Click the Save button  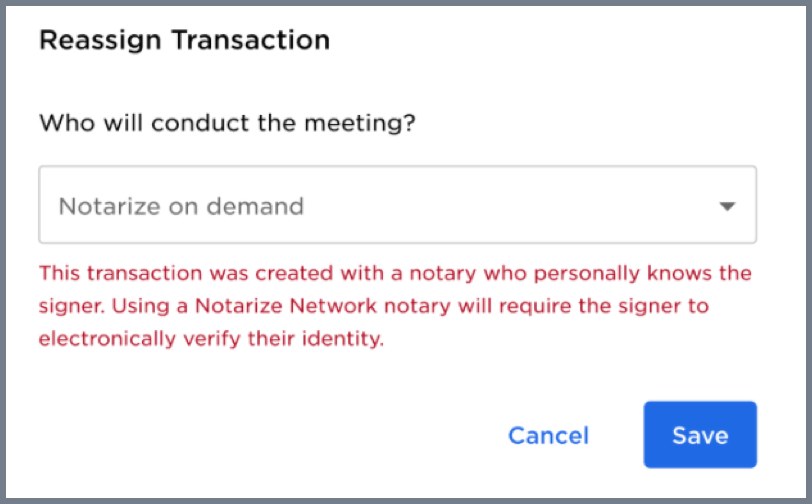(700, 435)
